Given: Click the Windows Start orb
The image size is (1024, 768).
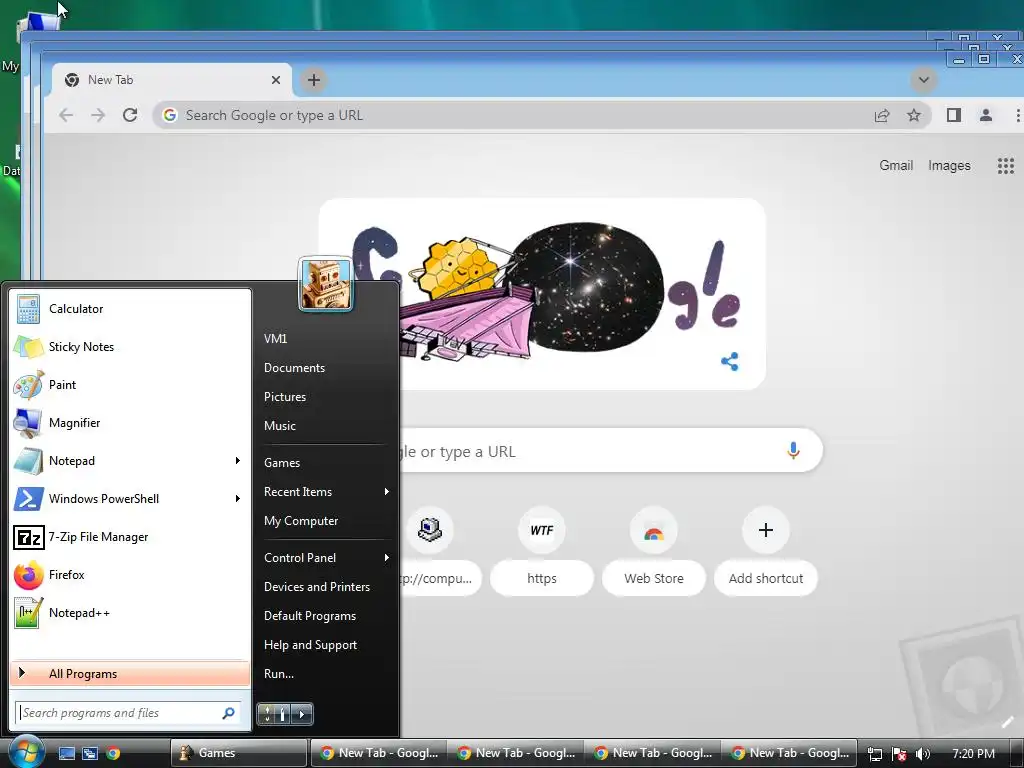Looking at the screenshot, I should 27,752.
